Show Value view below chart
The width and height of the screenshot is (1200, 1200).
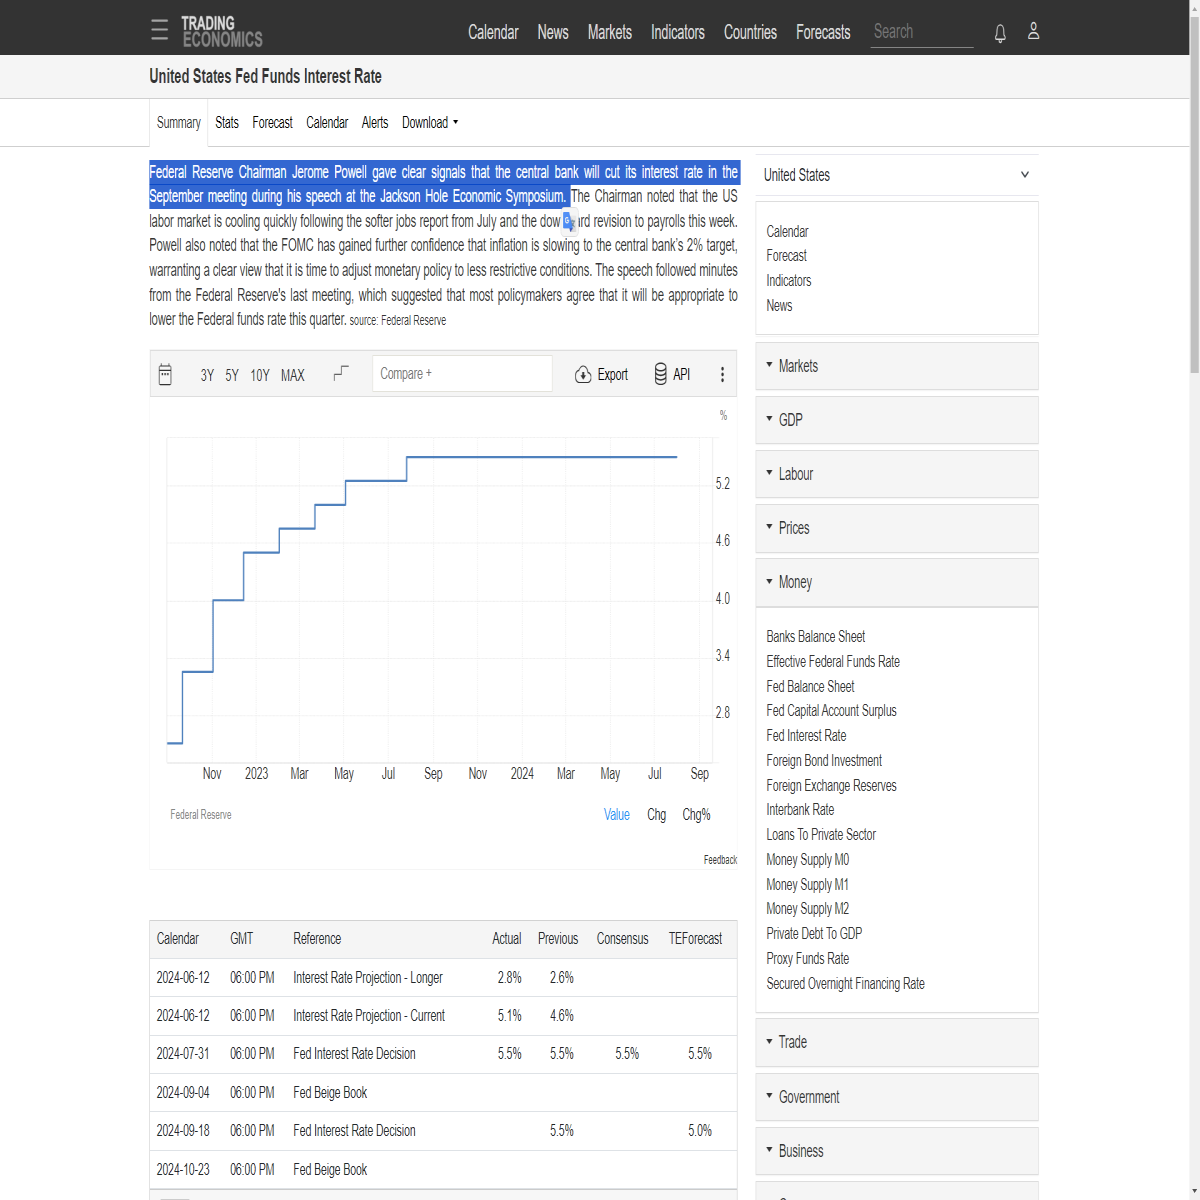(x=617, y=814)
